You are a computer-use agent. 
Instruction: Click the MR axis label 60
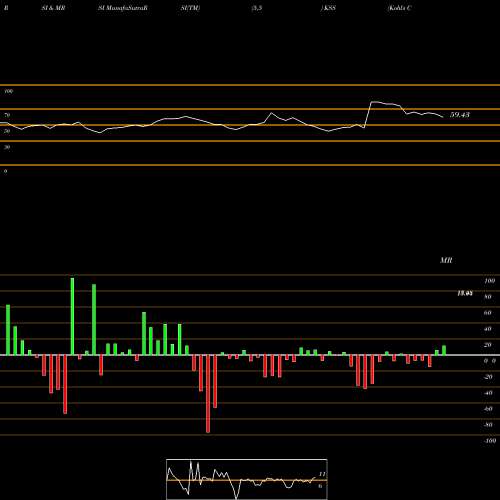(488, 313)
